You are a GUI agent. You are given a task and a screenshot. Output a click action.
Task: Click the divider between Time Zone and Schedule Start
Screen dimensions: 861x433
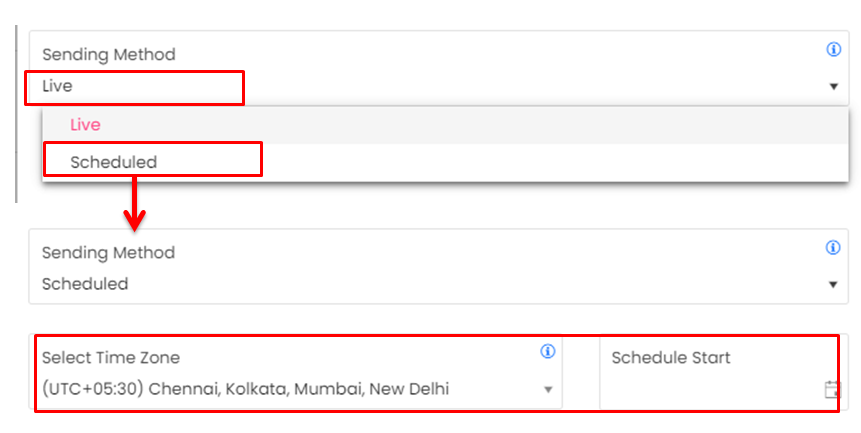coord(581,373)
